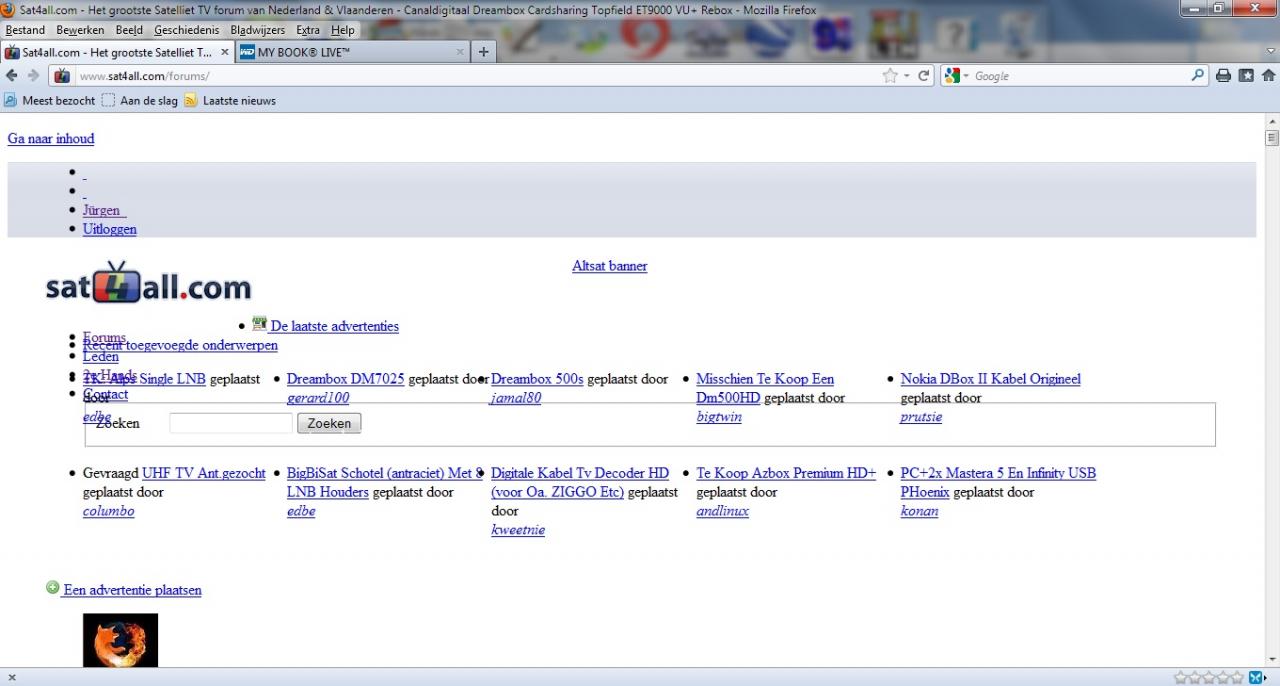The width and height of the screenshot is (1280, 686).
Task: Click the star rating in the status bar
Action: click(1208, 678)
